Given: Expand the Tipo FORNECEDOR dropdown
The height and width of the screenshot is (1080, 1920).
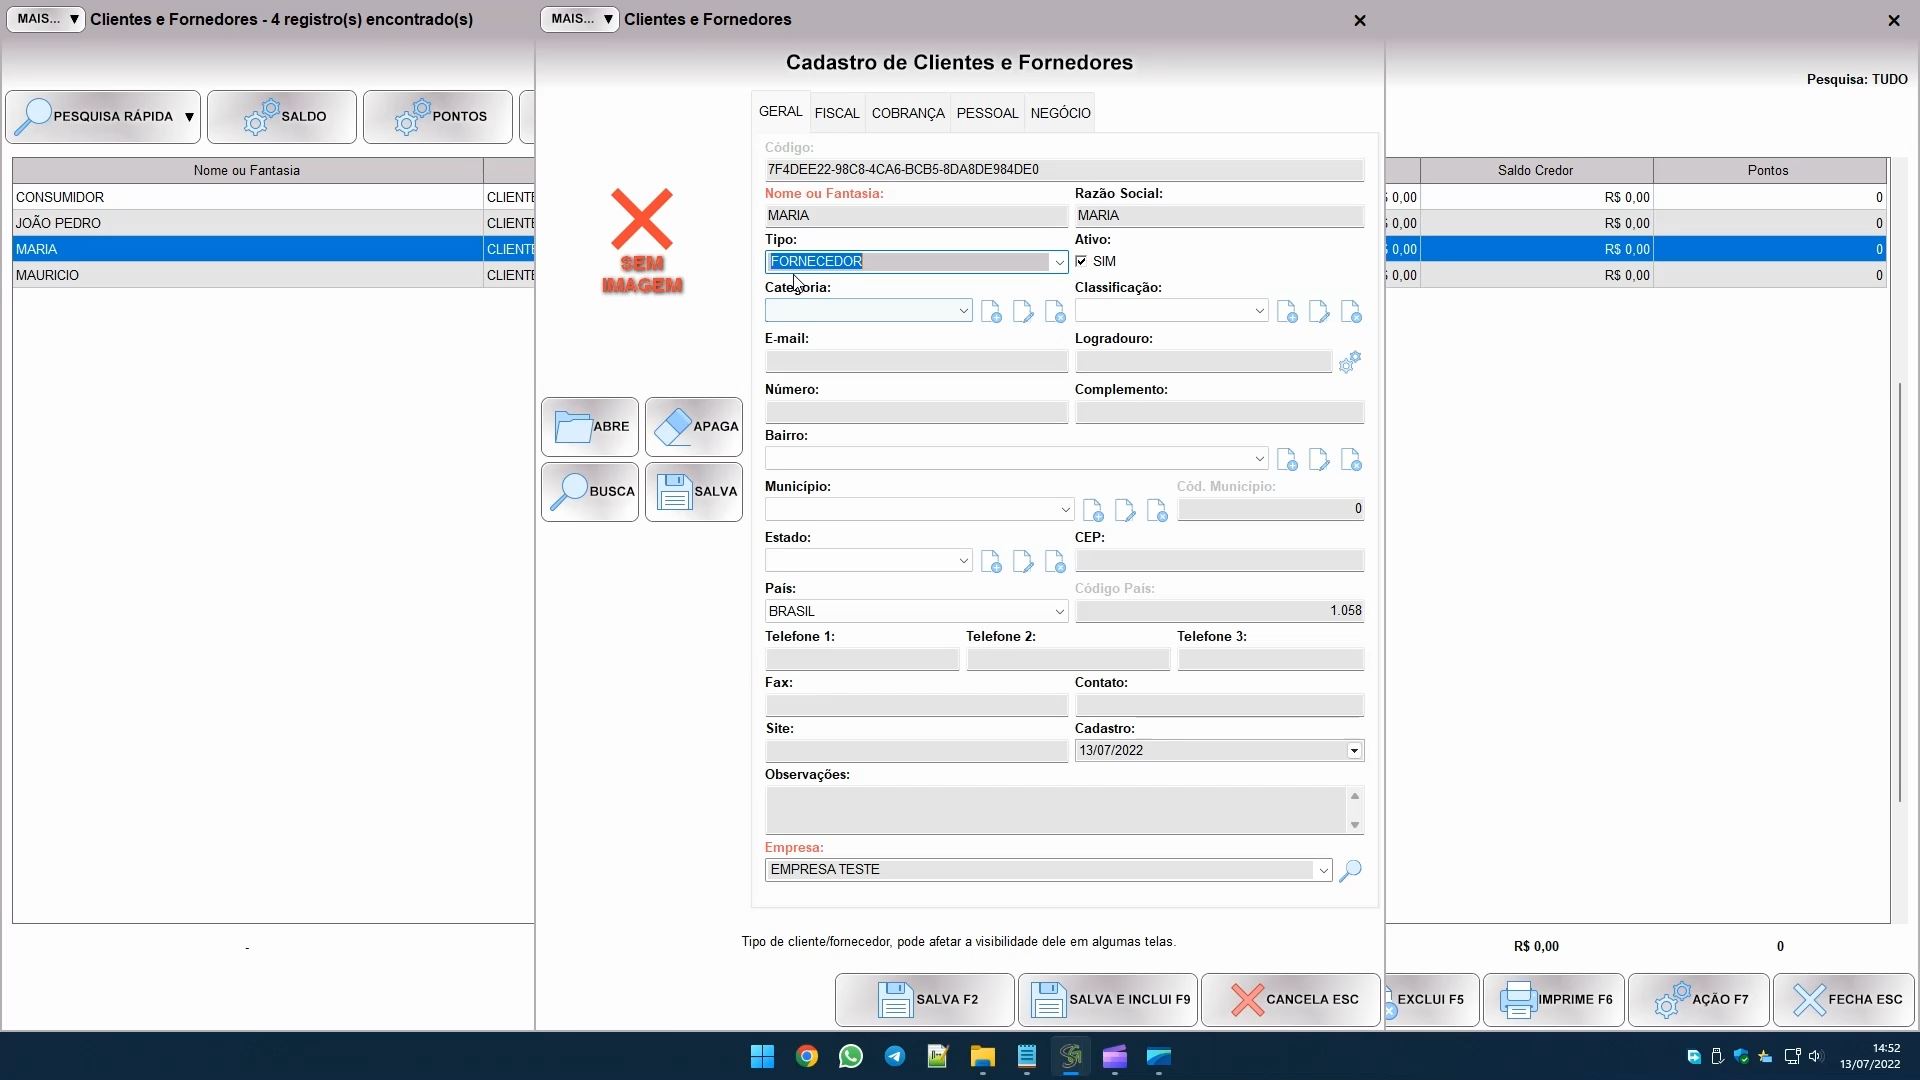Looking at the screenshot, I should [1059, 262].
